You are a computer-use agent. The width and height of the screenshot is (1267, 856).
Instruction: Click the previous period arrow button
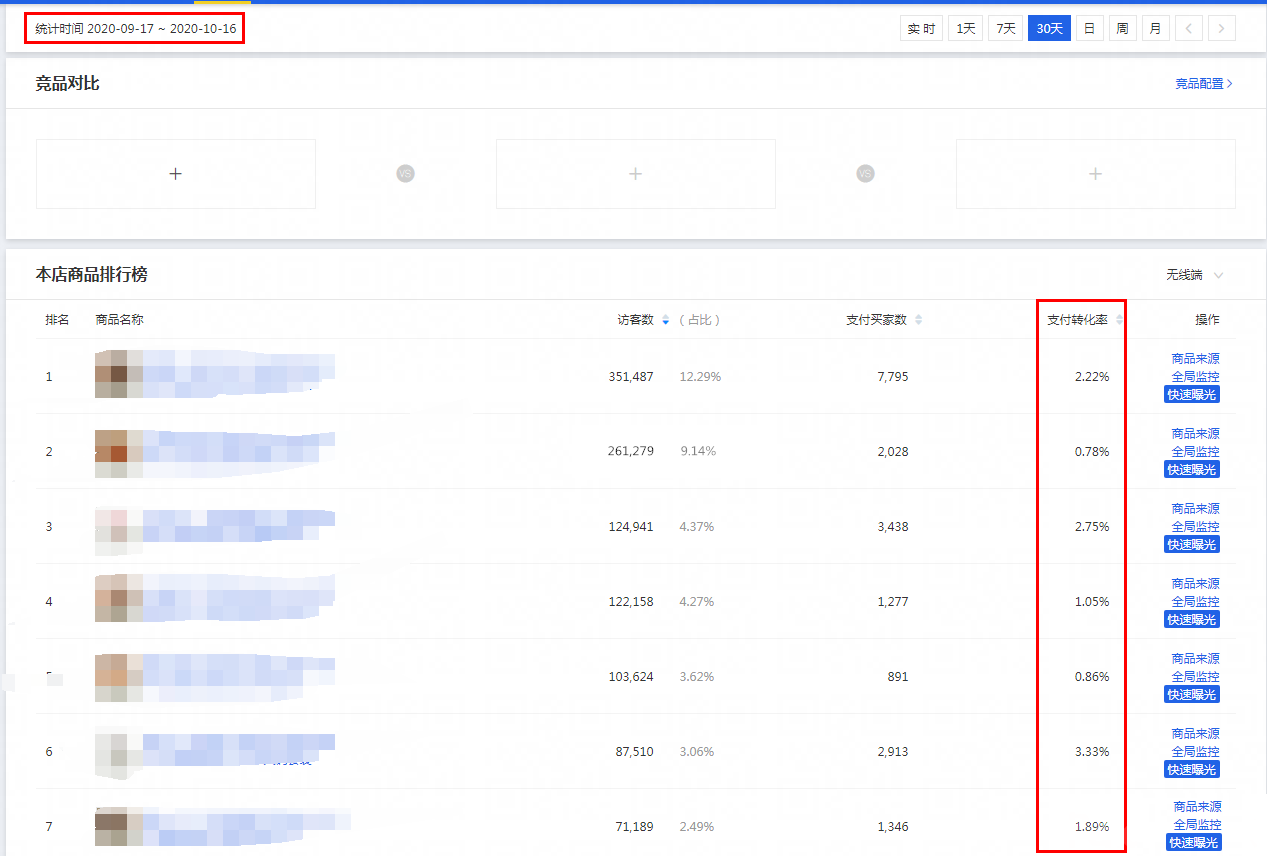[x=1188, y=29]
